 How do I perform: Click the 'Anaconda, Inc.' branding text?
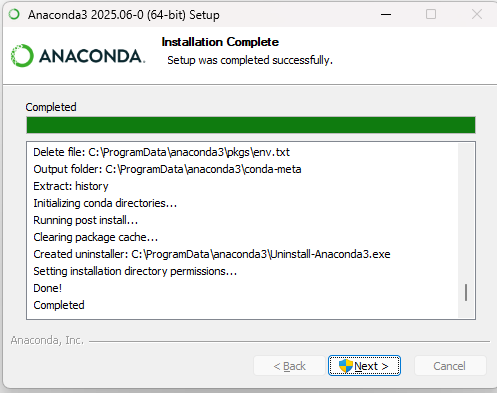point(47,340)
